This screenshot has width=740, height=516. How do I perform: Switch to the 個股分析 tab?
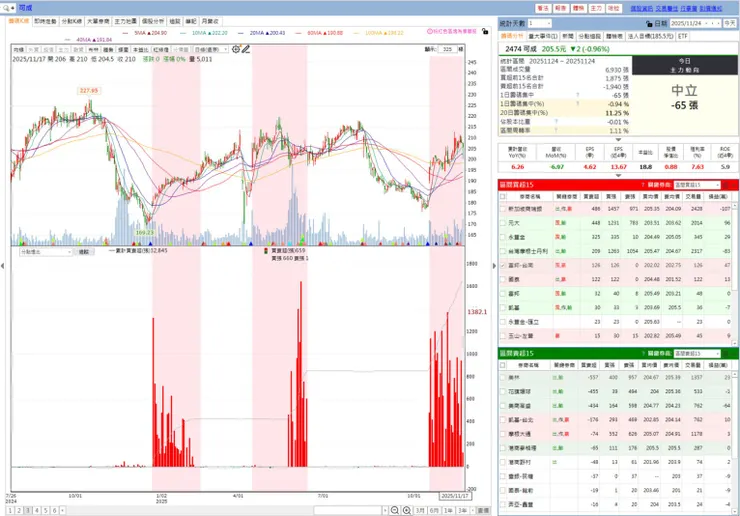(x=153, y=21)
